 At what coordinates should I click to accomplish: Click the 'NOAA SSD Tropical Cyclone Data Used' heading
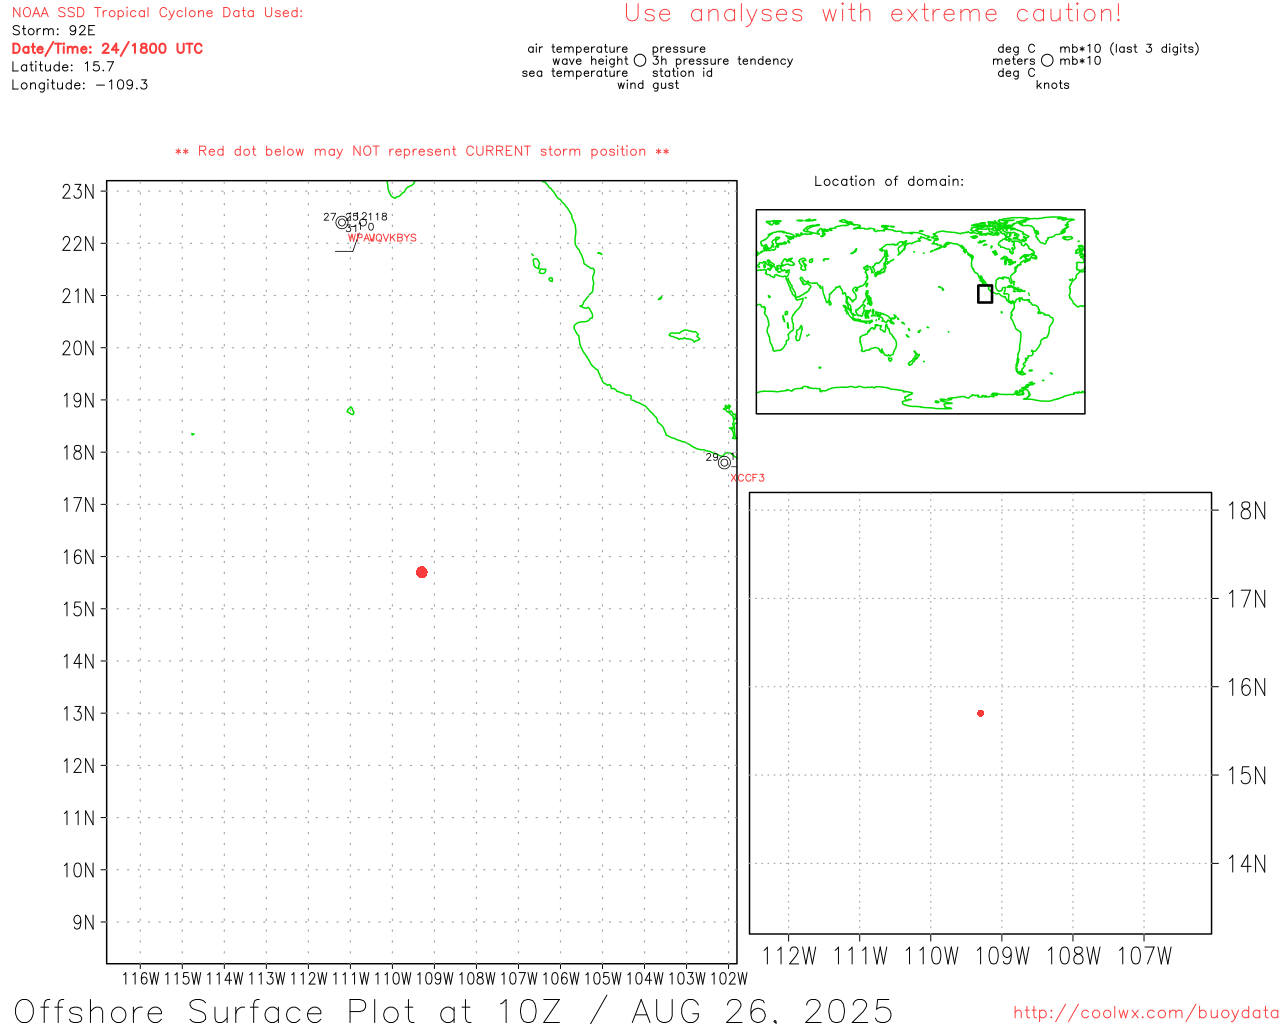(x=157, y=13)
